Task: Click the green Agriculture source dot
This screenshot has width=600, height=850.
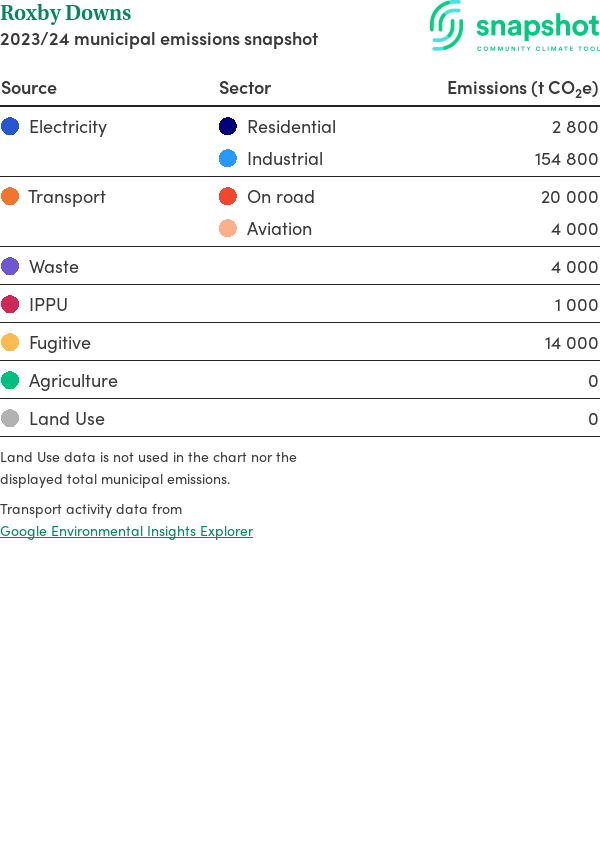Action: 10,381
